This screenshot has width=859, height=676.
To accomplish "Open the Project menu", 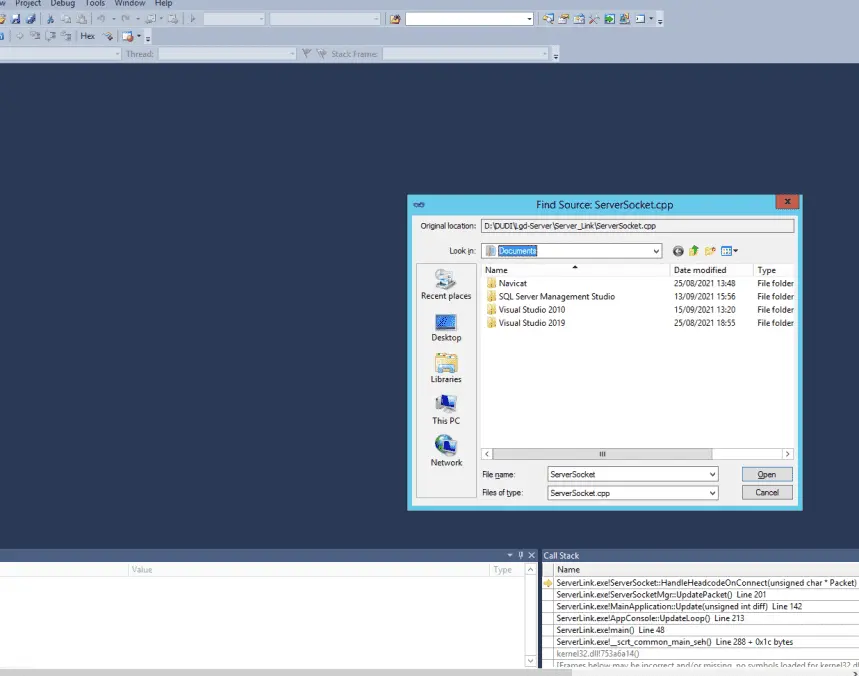I will tap(28, 3).
